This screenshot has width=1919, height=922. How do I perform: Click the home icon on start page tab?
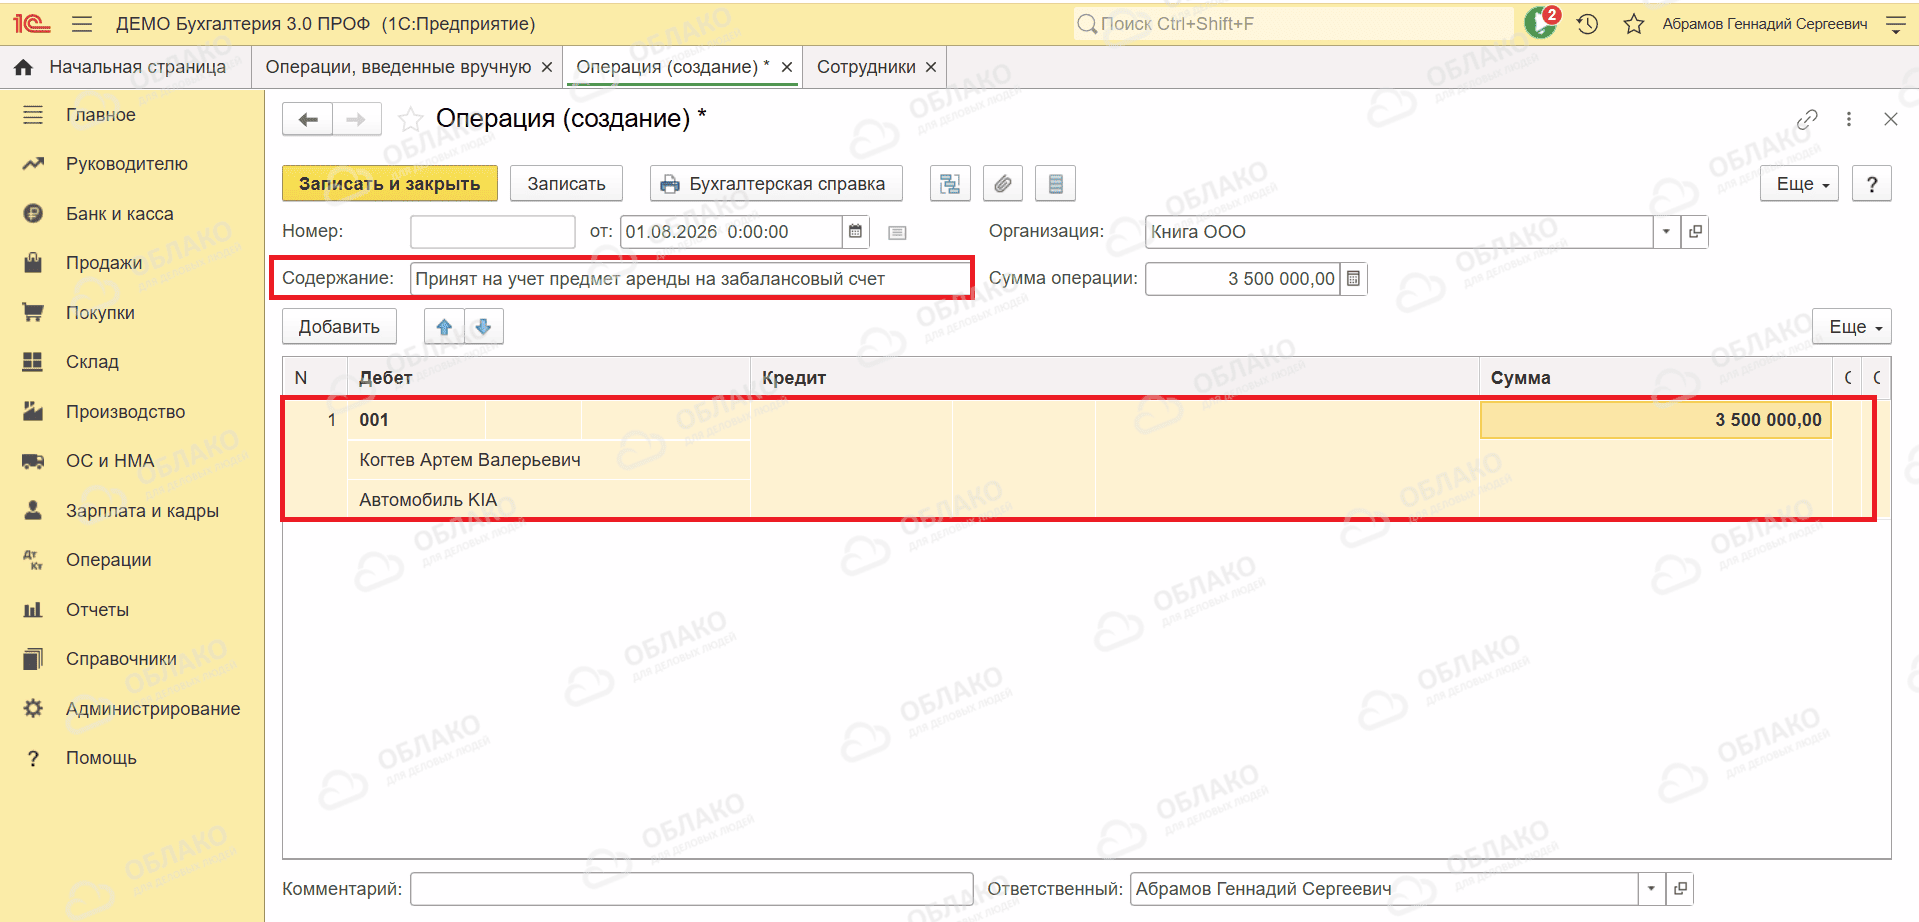click(x=24, y=67)
